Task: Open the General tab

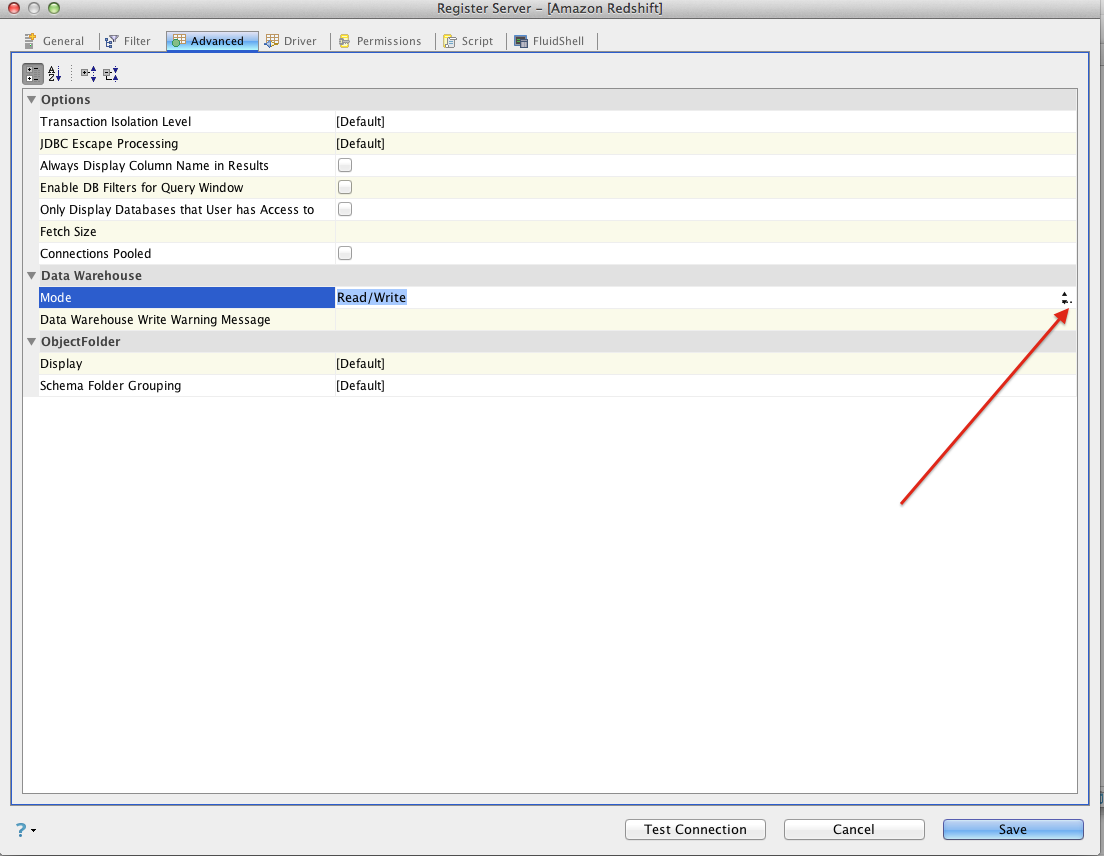Action: [x=54, y=41]
